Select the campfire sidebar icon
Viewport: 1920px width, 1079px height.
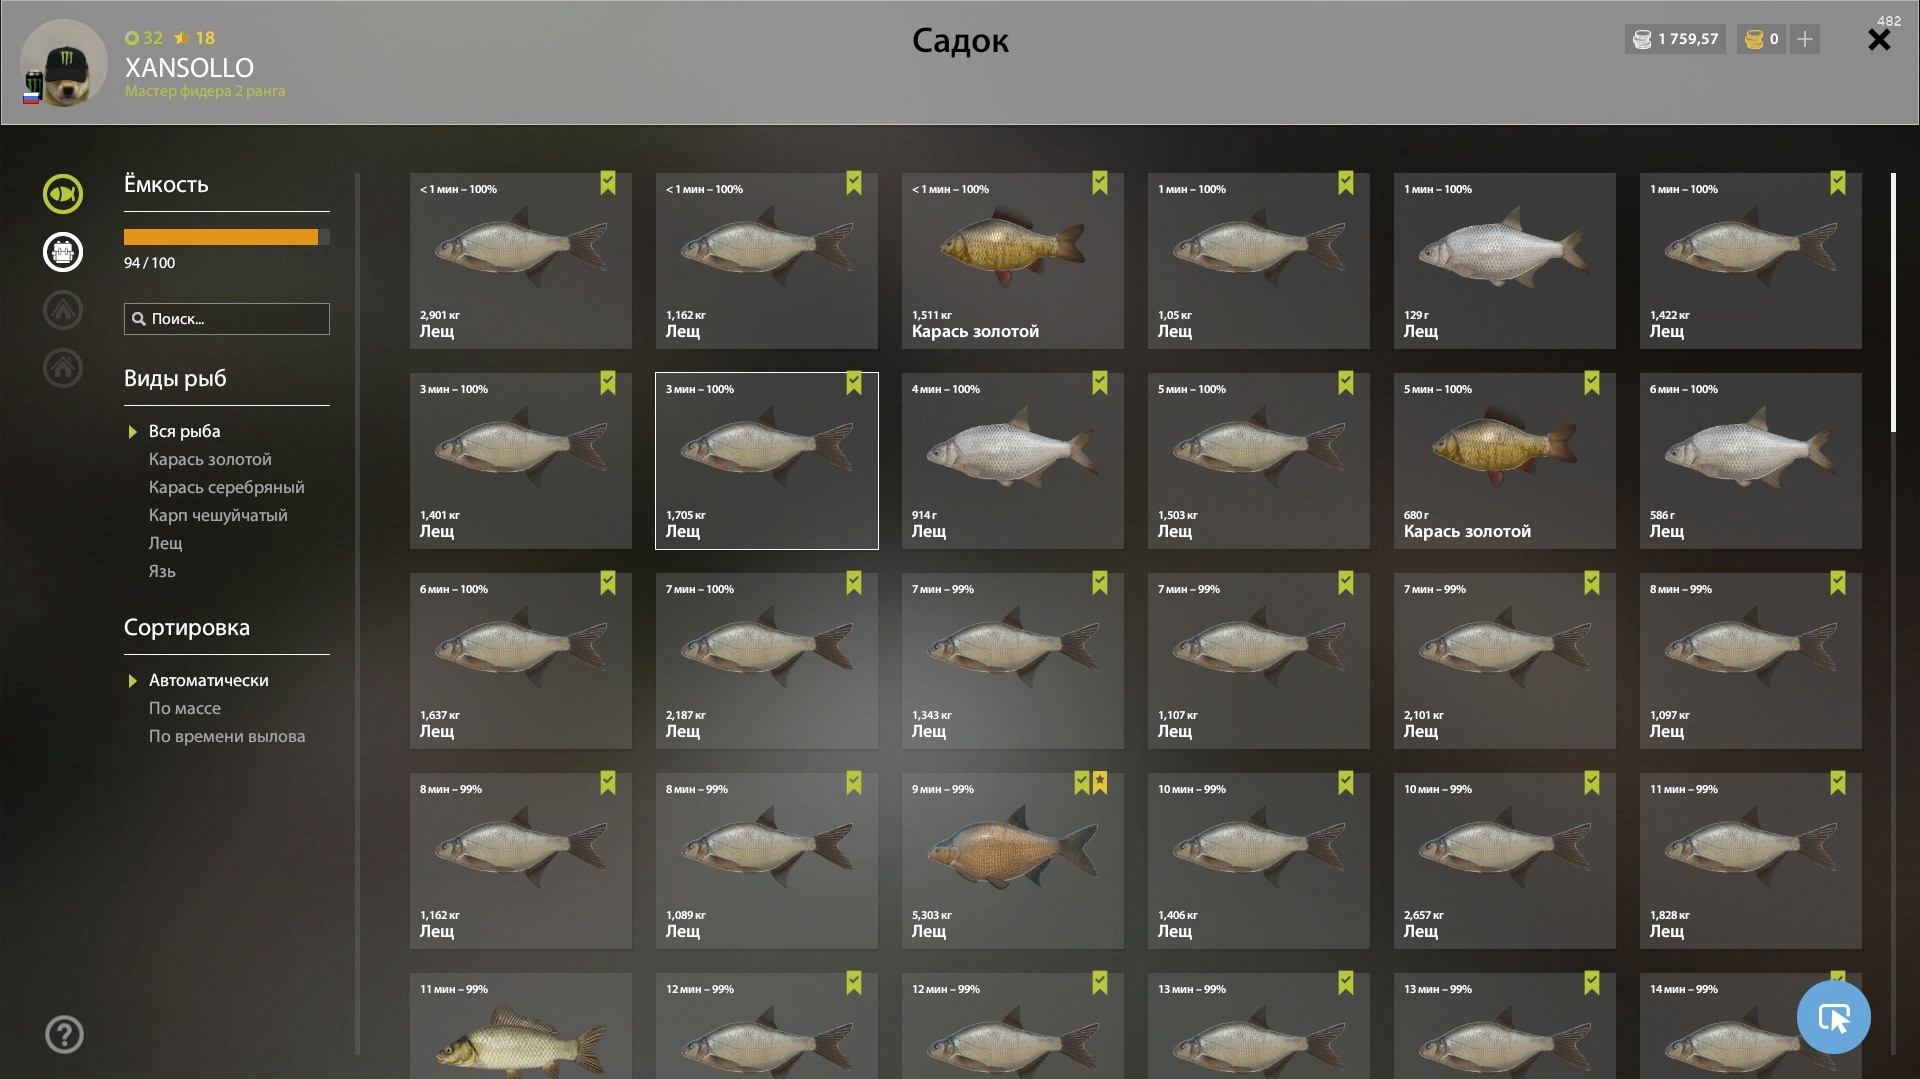click(x=63, y=310)
